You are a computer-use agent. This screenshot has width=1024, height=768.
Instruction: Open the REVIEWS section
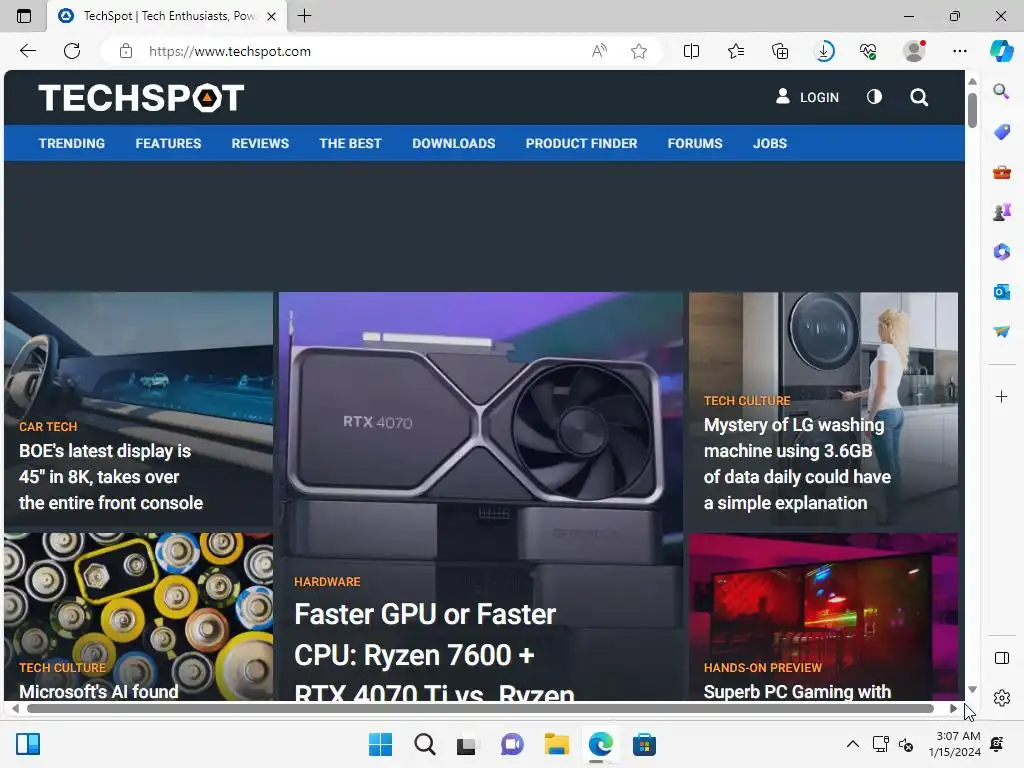pos(260,143)
